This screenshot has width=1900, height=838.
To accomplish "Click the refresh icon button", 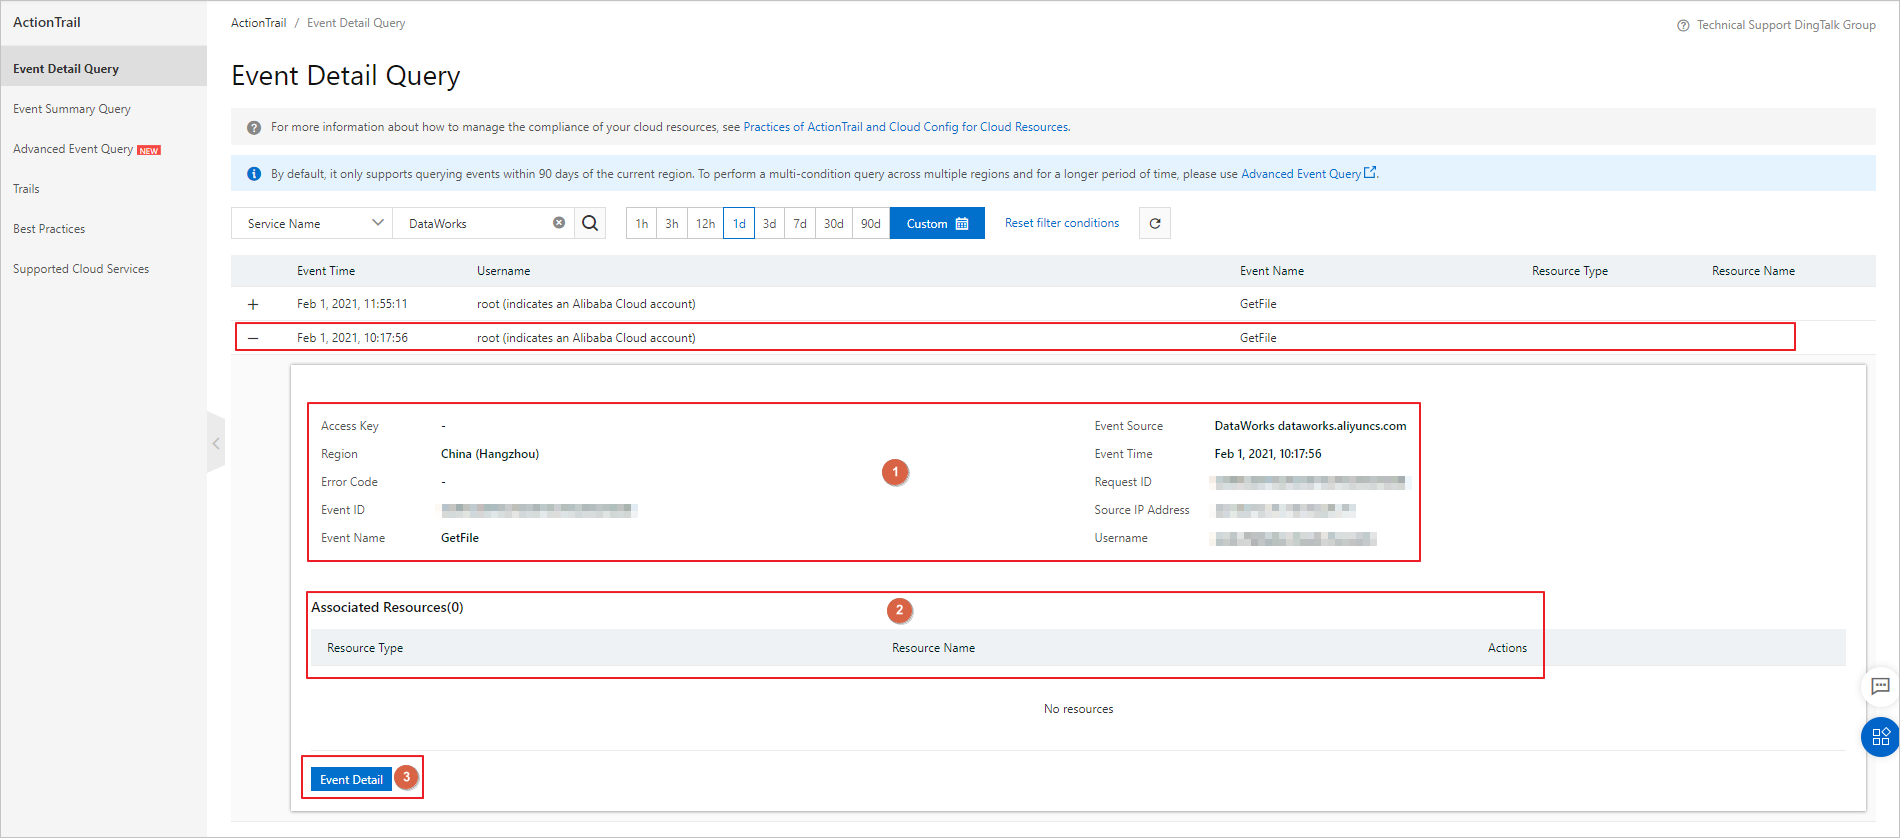I will 1155,223.
